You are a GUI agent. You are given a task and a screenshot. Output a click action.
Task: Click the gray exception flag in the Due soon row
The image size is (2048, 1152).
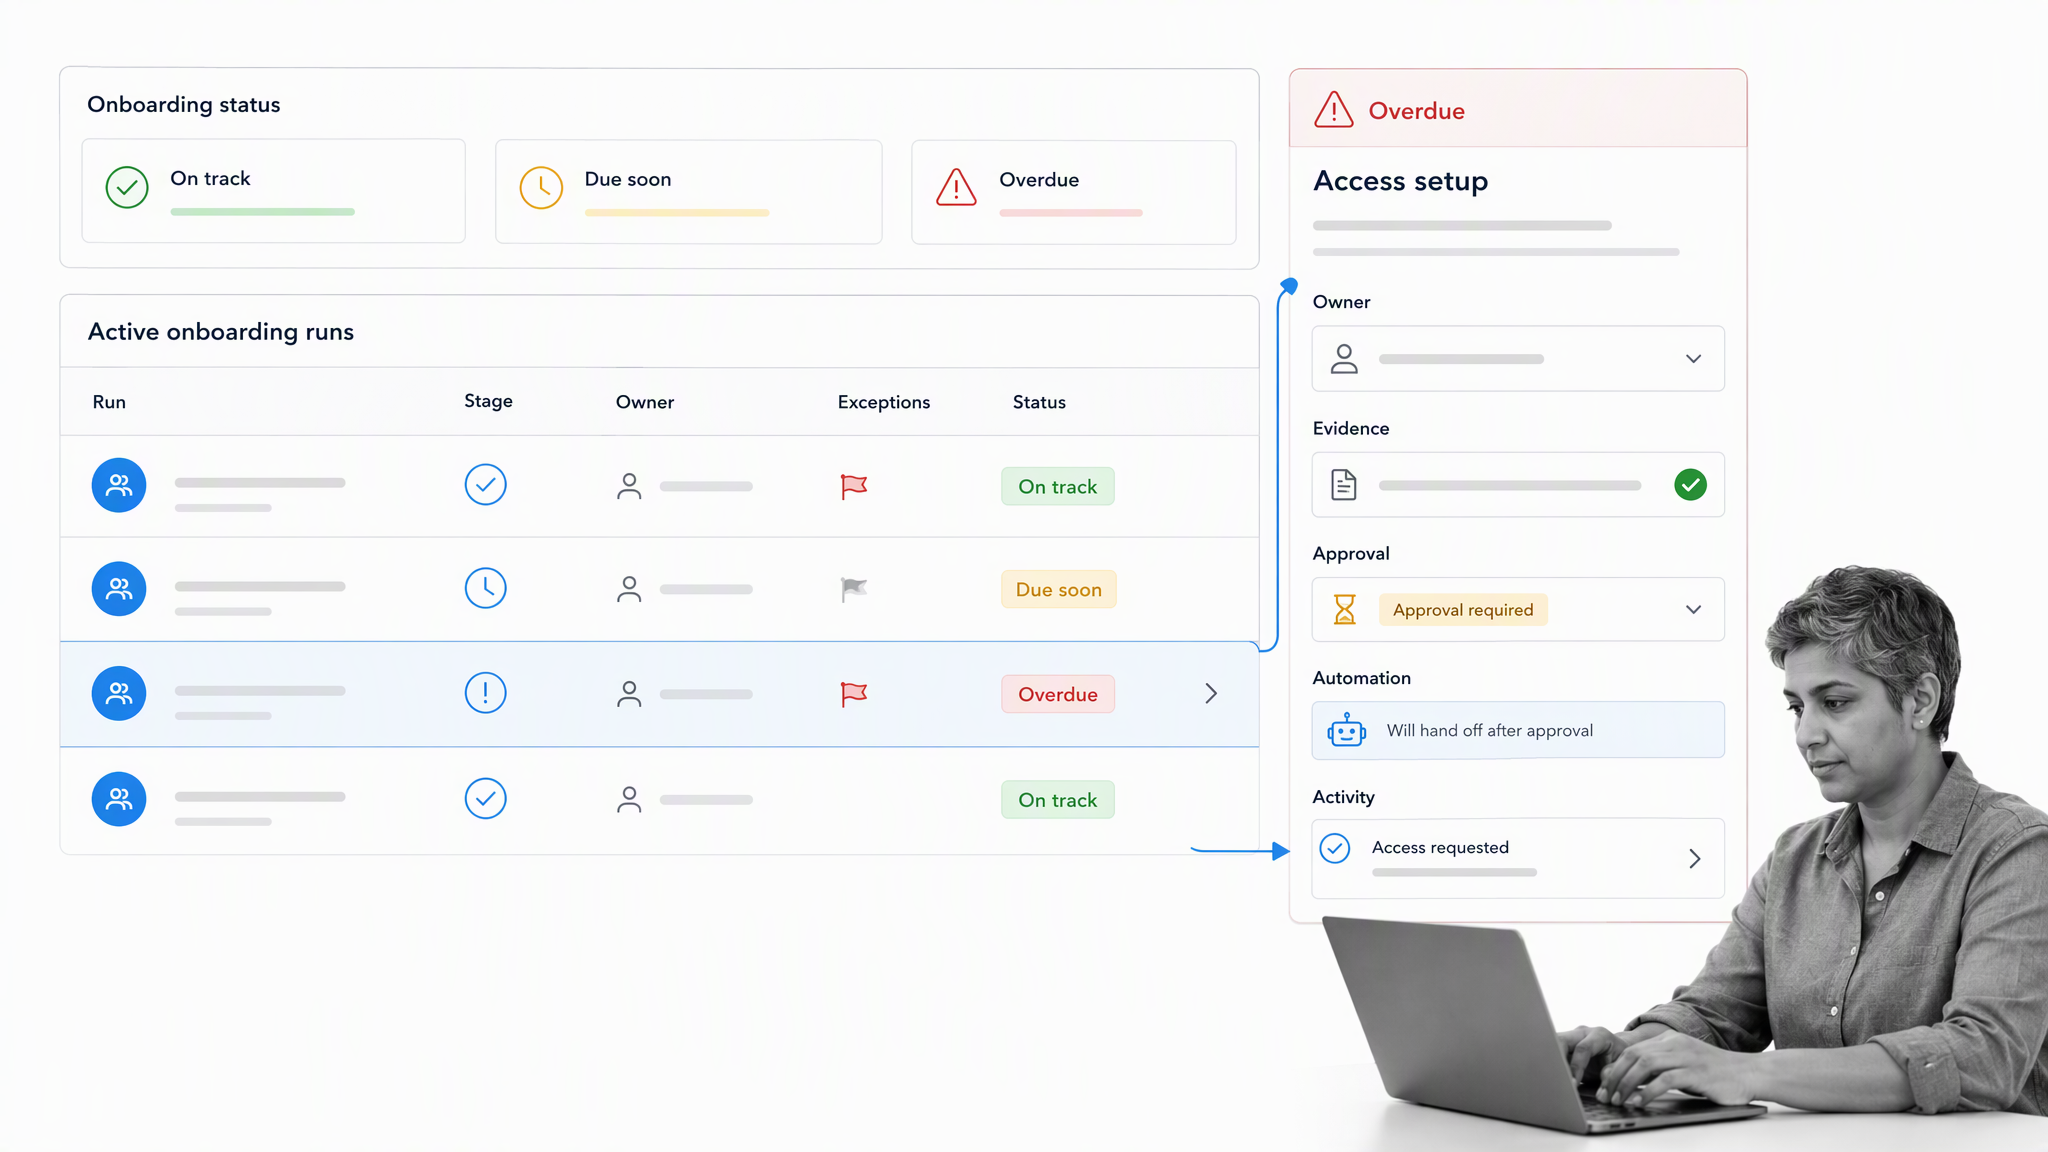(854, 590)
